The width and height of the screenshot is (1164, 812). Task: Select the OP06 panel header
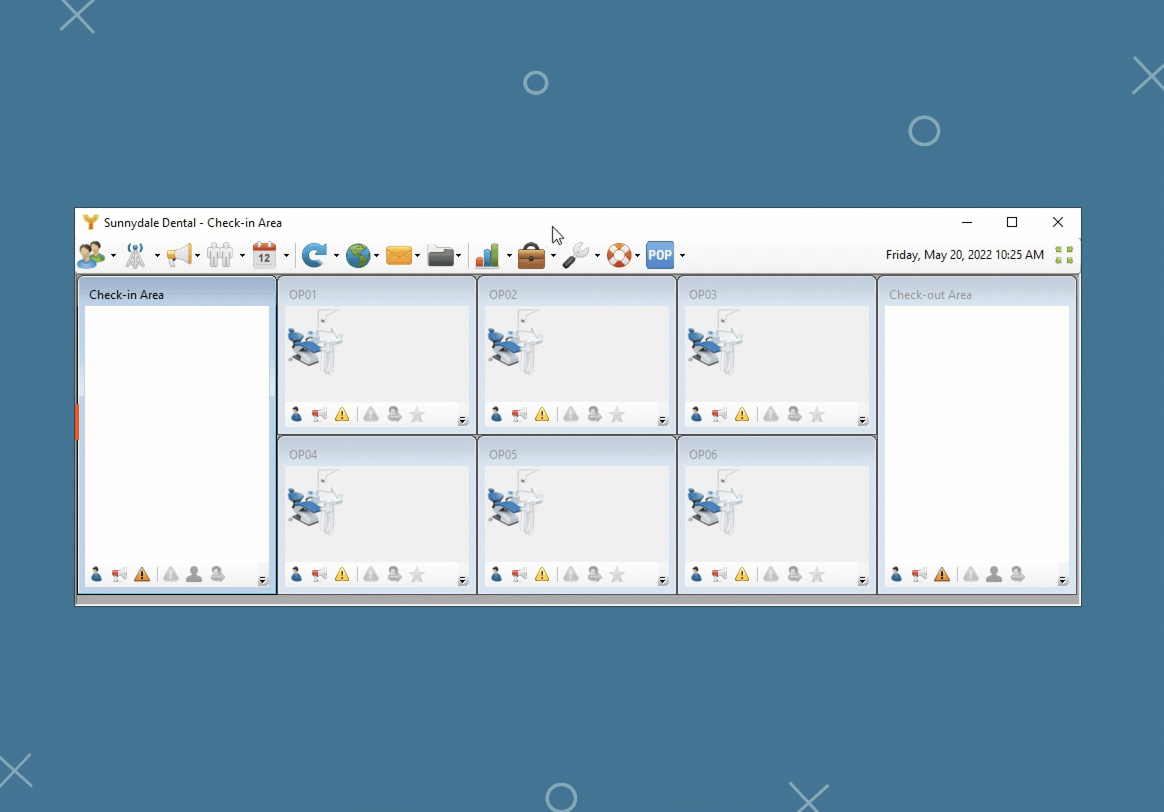[x=776, y=454]
